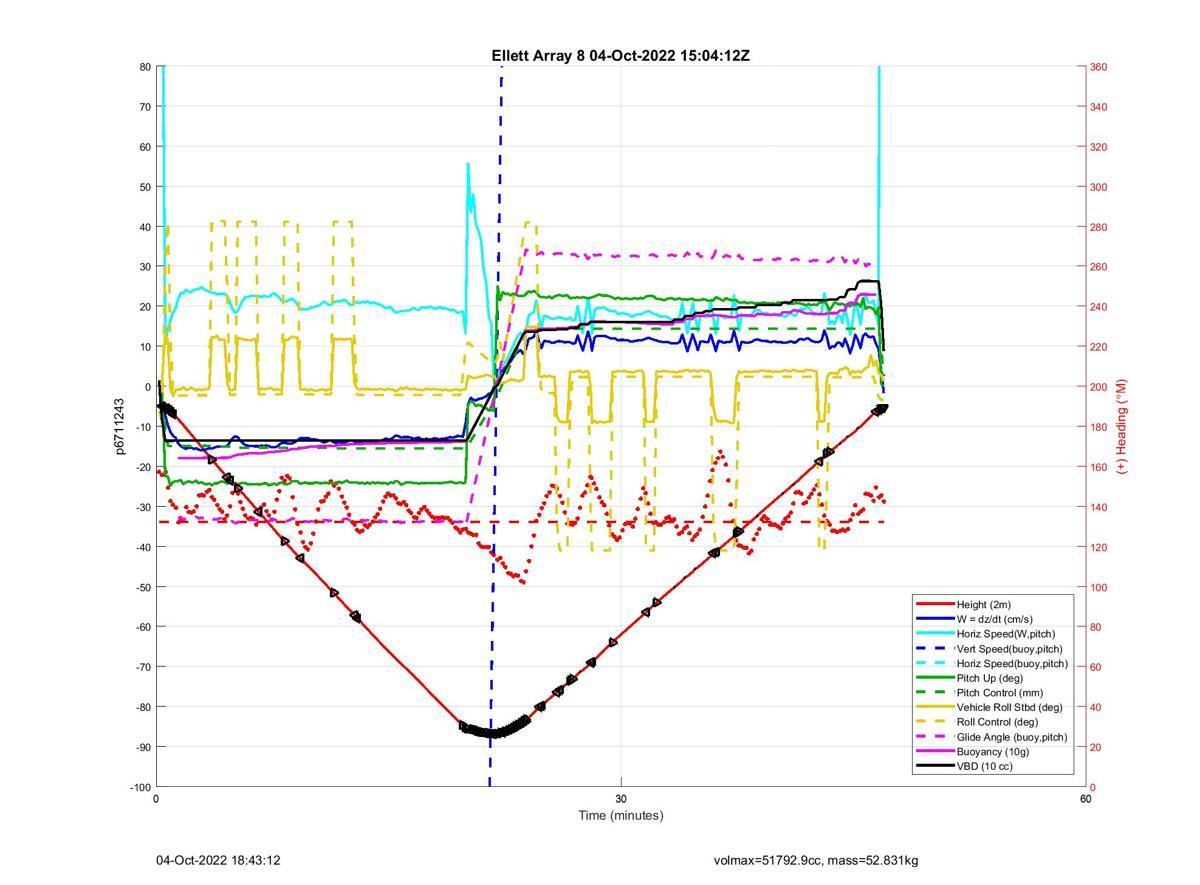This screenshot has width=1200, height=885.
Task: Select the '(+) Heading (°M)' right axis label
Action: coord(1122,426)
